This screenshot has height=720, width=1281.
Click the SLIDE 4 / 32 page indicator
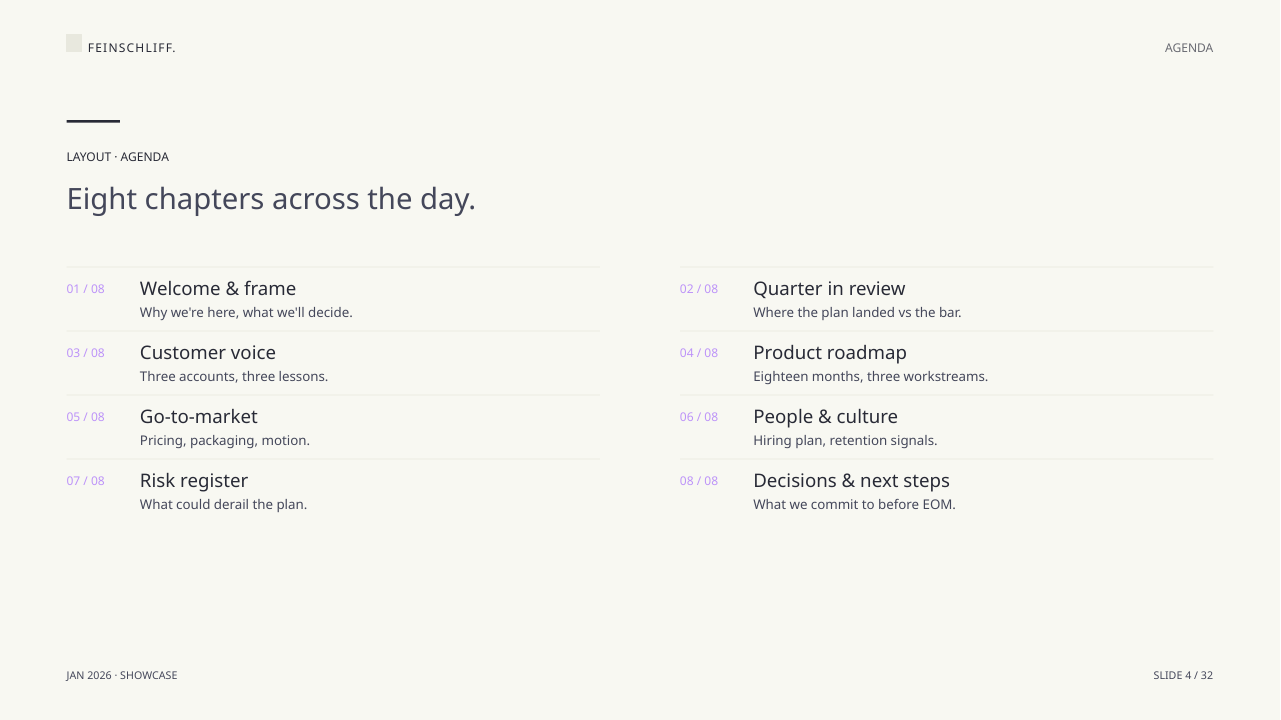coord(1183,675)
